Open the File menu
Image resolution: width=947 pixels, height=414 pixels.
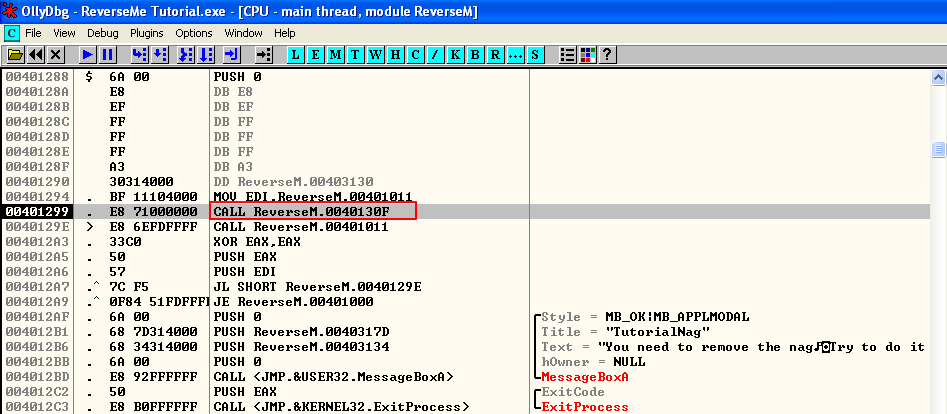(x=33, y=33)
